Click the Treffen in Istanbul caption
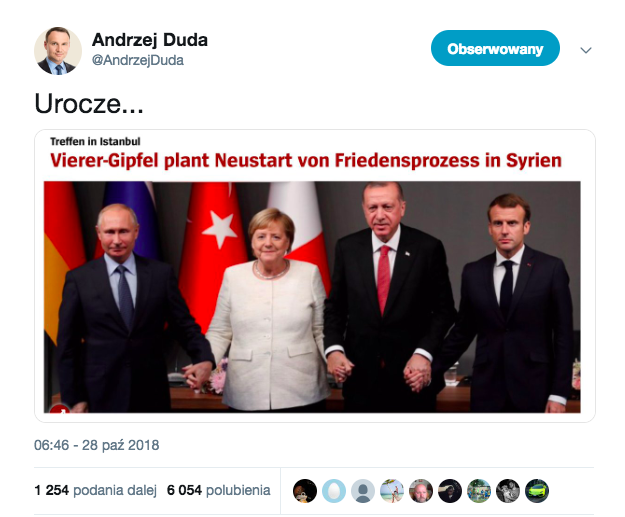Screen dimensions: 625x517 pos(95,142)
